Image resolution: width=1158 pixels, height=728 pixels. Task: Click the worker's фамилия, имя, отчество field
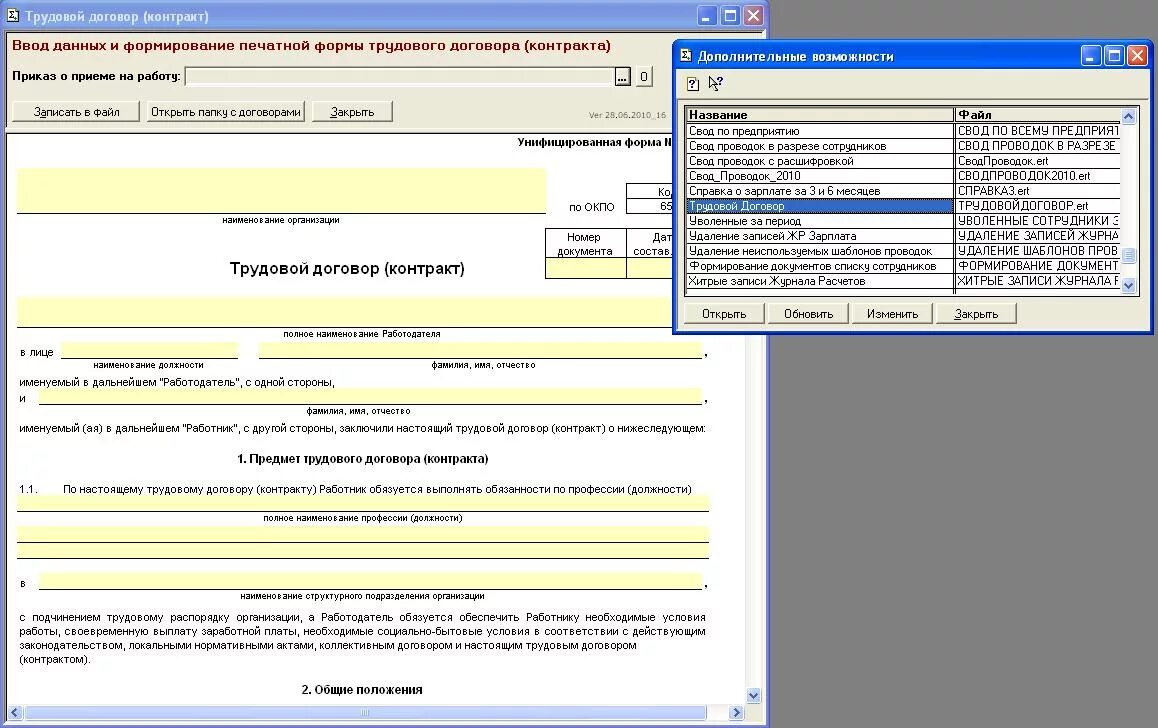(x=371, y=397)
